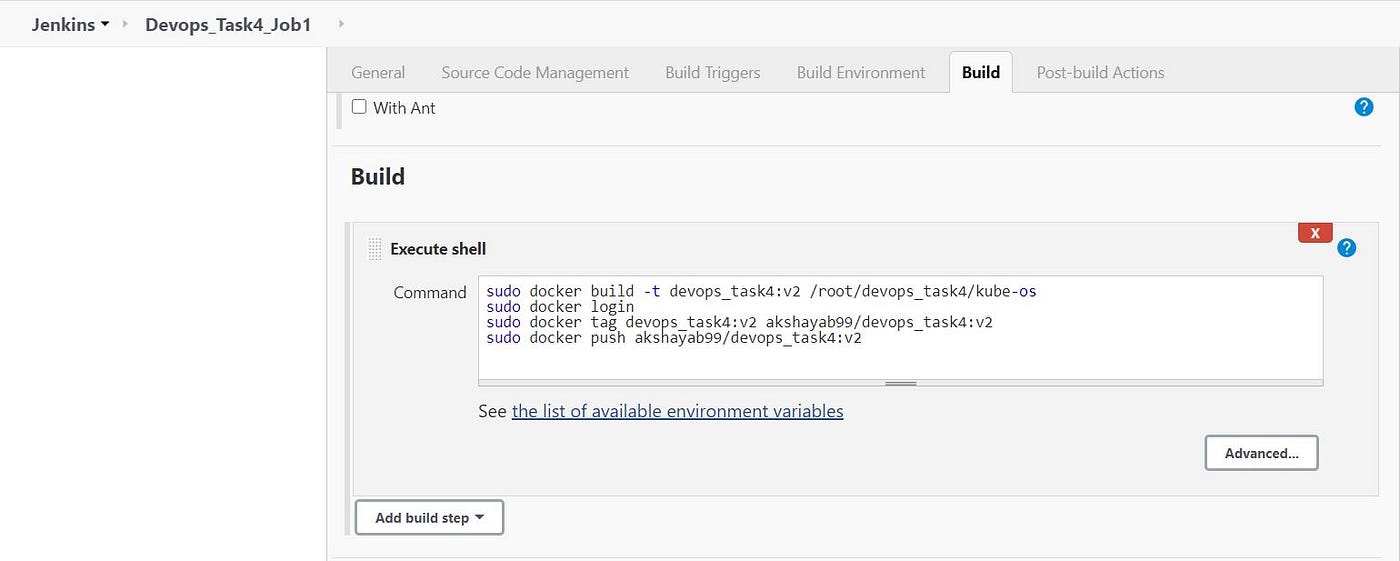Open the Source Code Management tab
The height and width of the screenshot is (561, 1400).
pos(535,72)
